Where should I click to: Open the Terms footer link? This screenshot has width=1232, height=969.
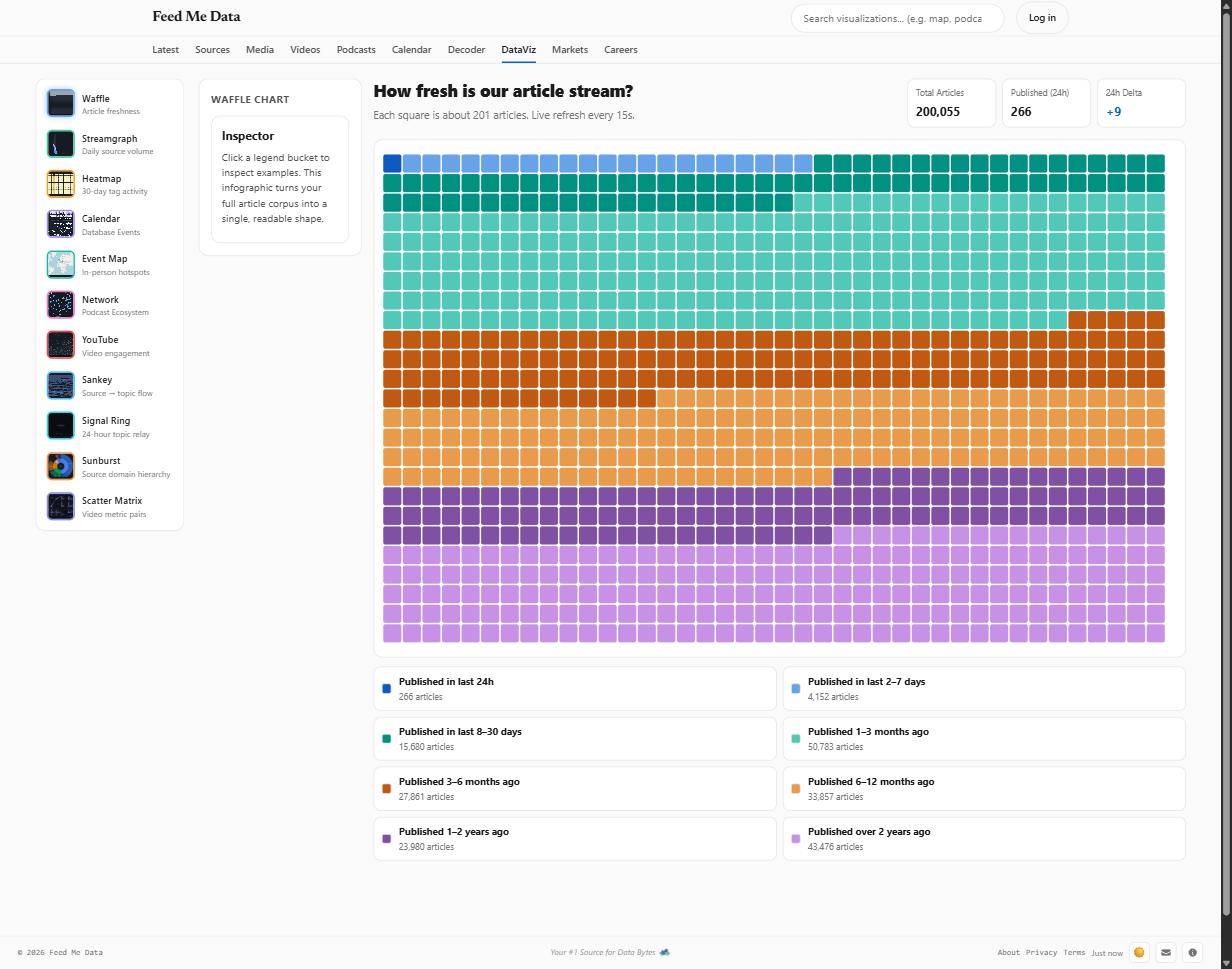pyautogui.click(x=1074, y=952)
